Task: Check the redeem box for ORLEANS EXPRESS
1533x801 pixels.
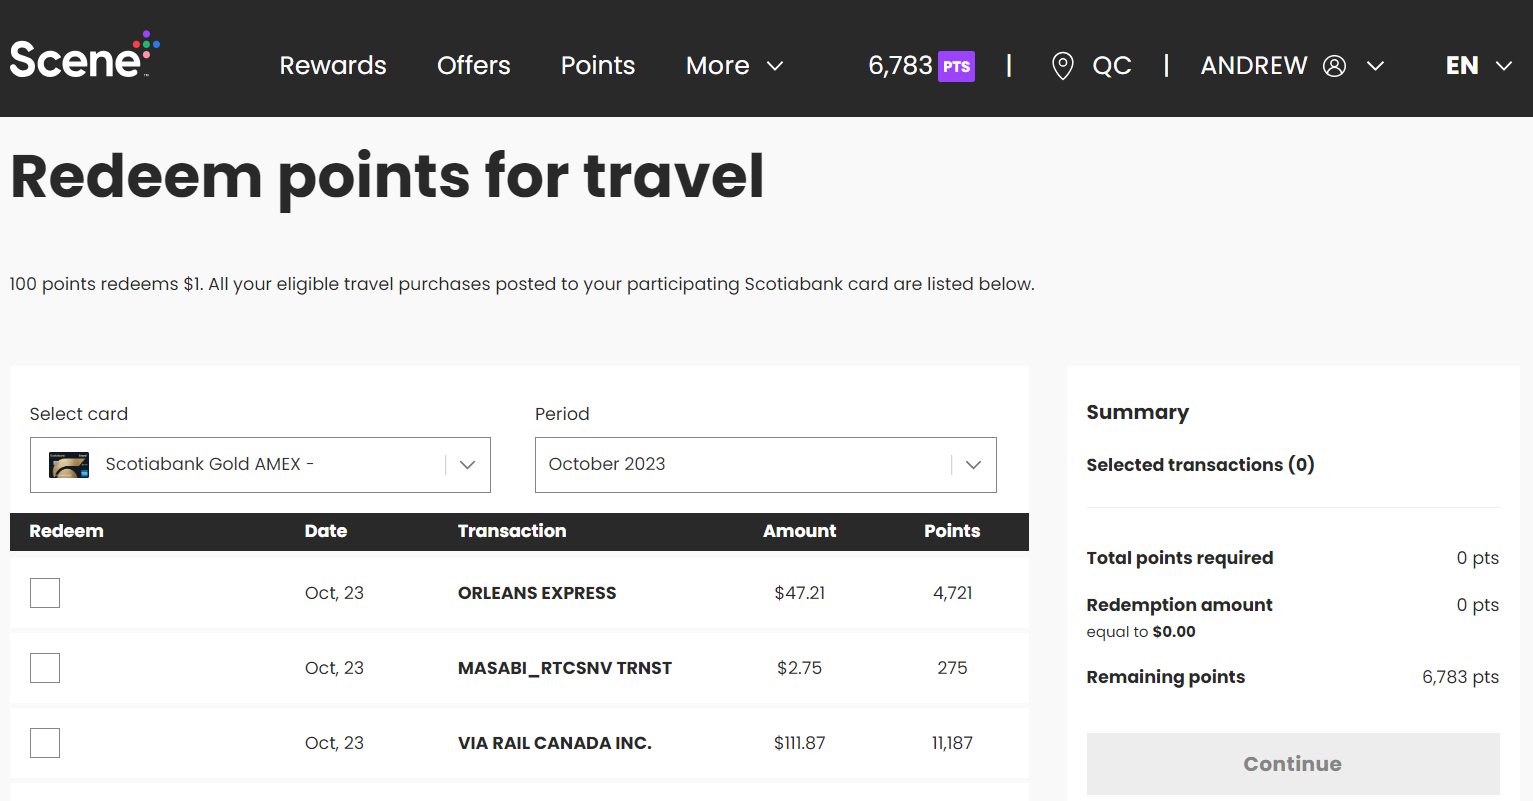Action: (44, 592)
